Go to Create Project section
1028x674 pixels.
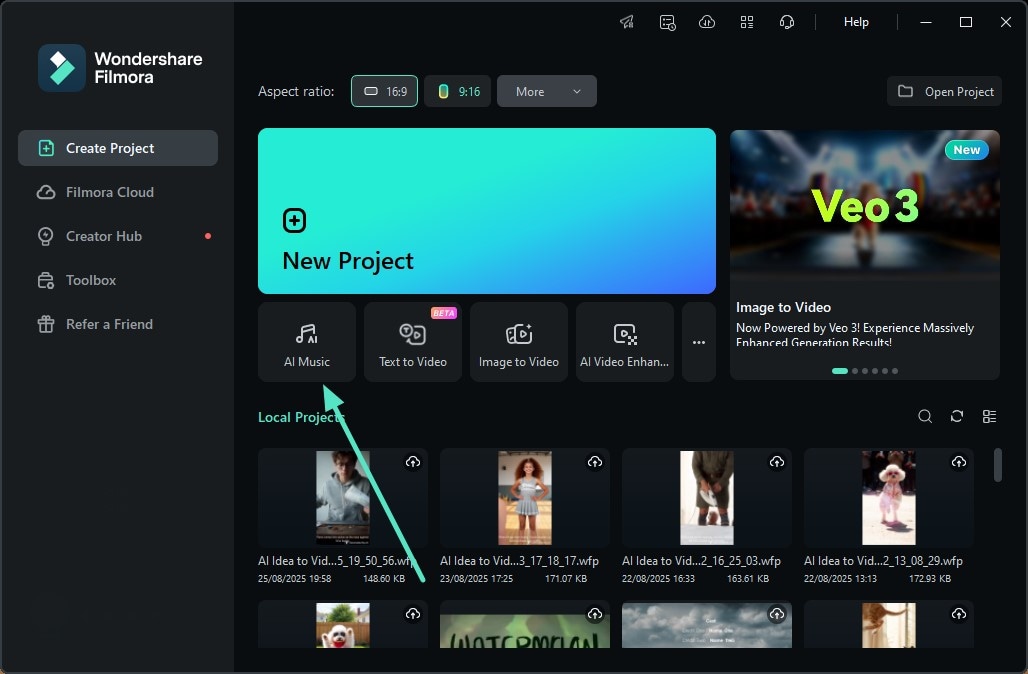click(x=118, y=148)
